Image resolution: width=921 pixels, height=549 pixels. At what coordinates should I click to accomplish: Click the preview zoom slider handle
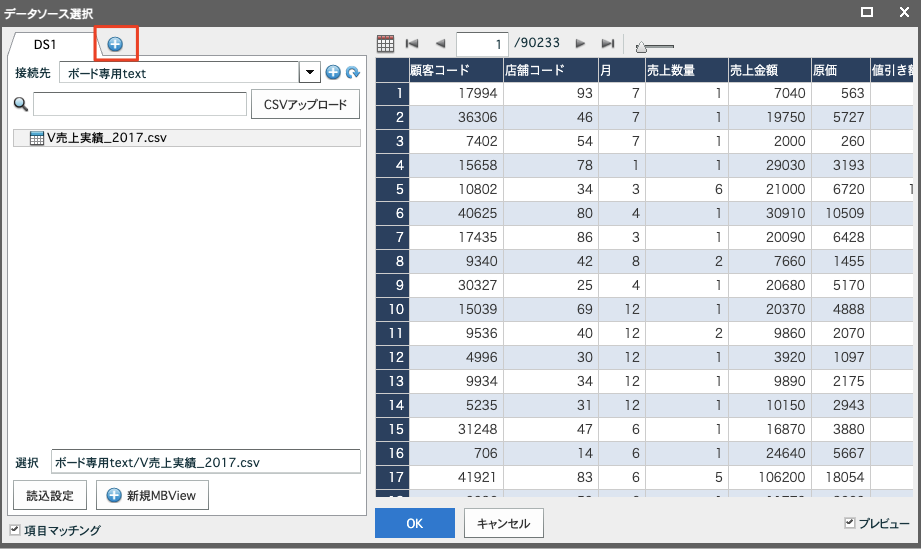[x=641, y=47]
